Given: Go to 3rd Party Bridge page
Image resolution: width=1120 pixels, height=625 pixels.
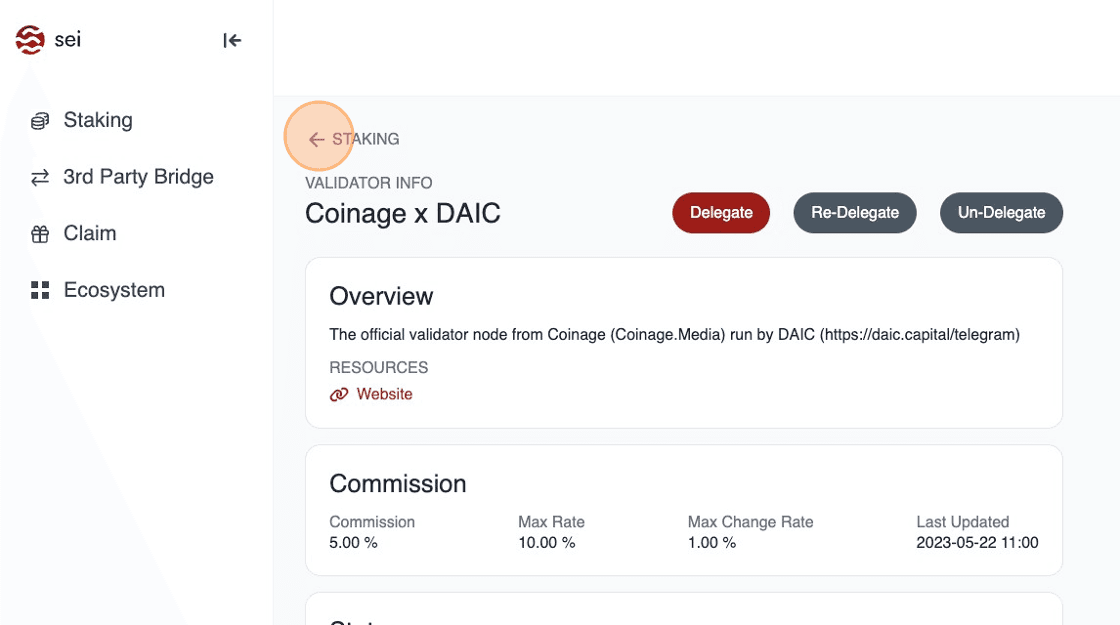Looking at the screenshot, I should coord(138,177).
